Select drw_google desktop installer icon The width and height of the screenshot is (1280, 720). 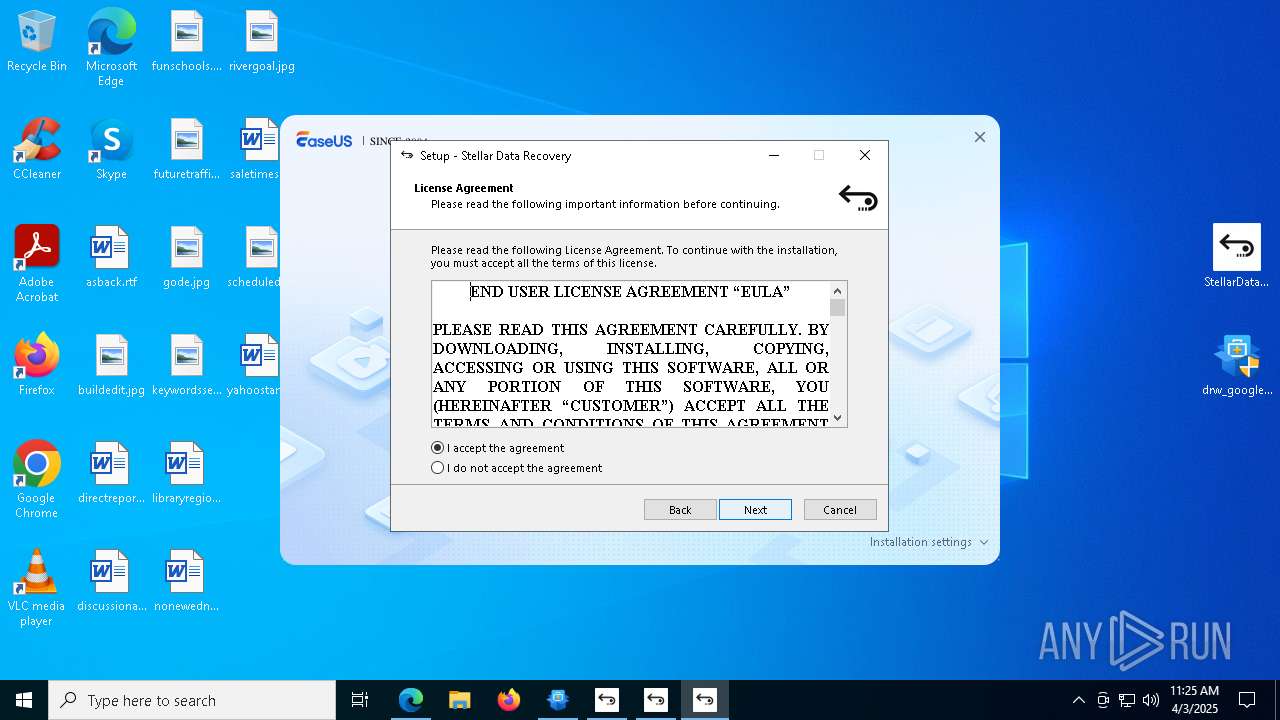pyautogui.click(x=1237, y=364)
